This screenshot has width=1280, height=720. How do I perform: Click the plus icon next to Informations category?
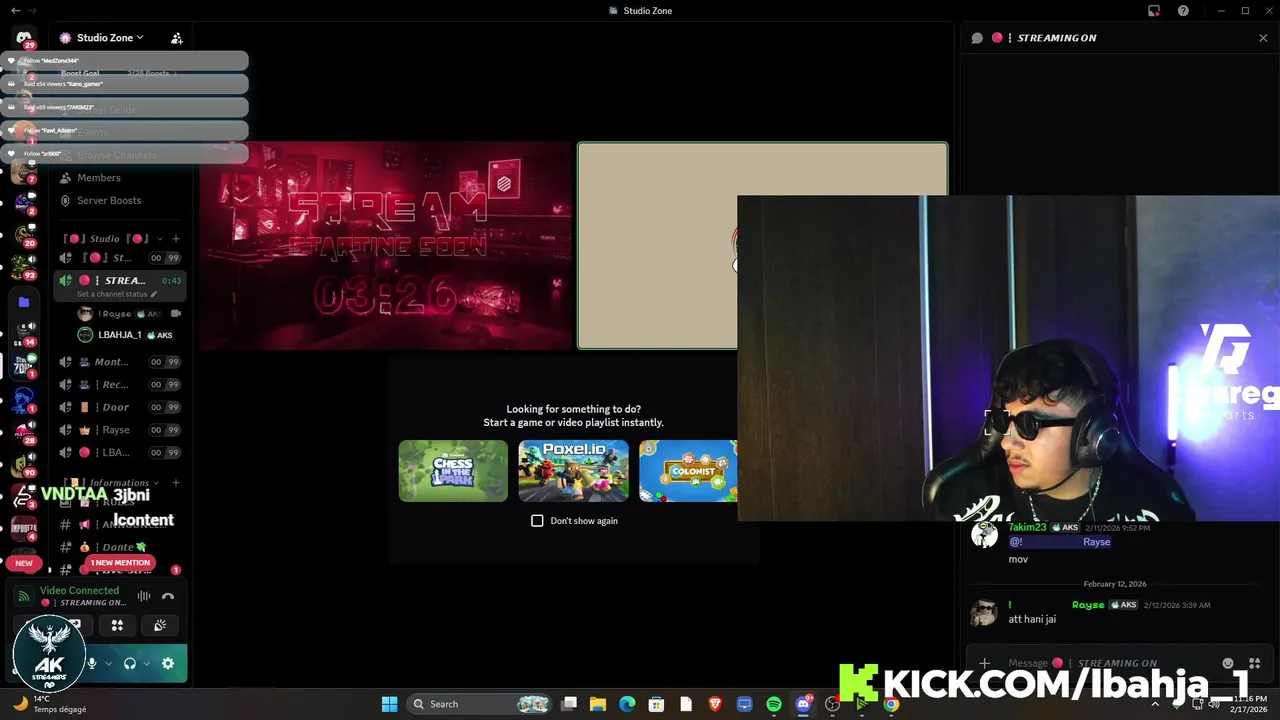[176, 483]
